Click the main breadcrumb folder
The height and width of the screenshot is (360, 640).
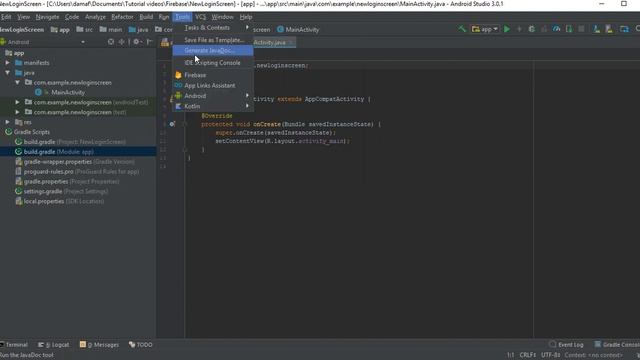click(111, 29)
